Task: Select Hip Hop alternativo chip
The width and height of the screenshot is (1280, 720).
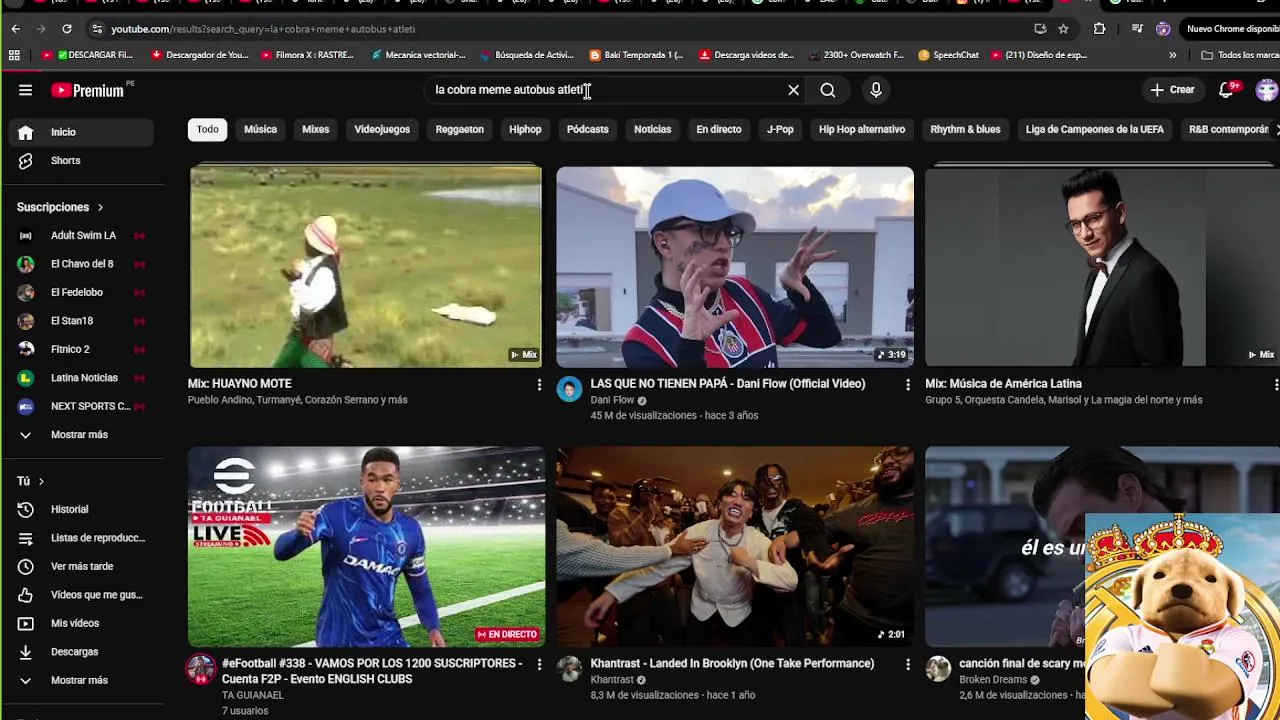Action: pyautogui.click(x=862, y=129)
